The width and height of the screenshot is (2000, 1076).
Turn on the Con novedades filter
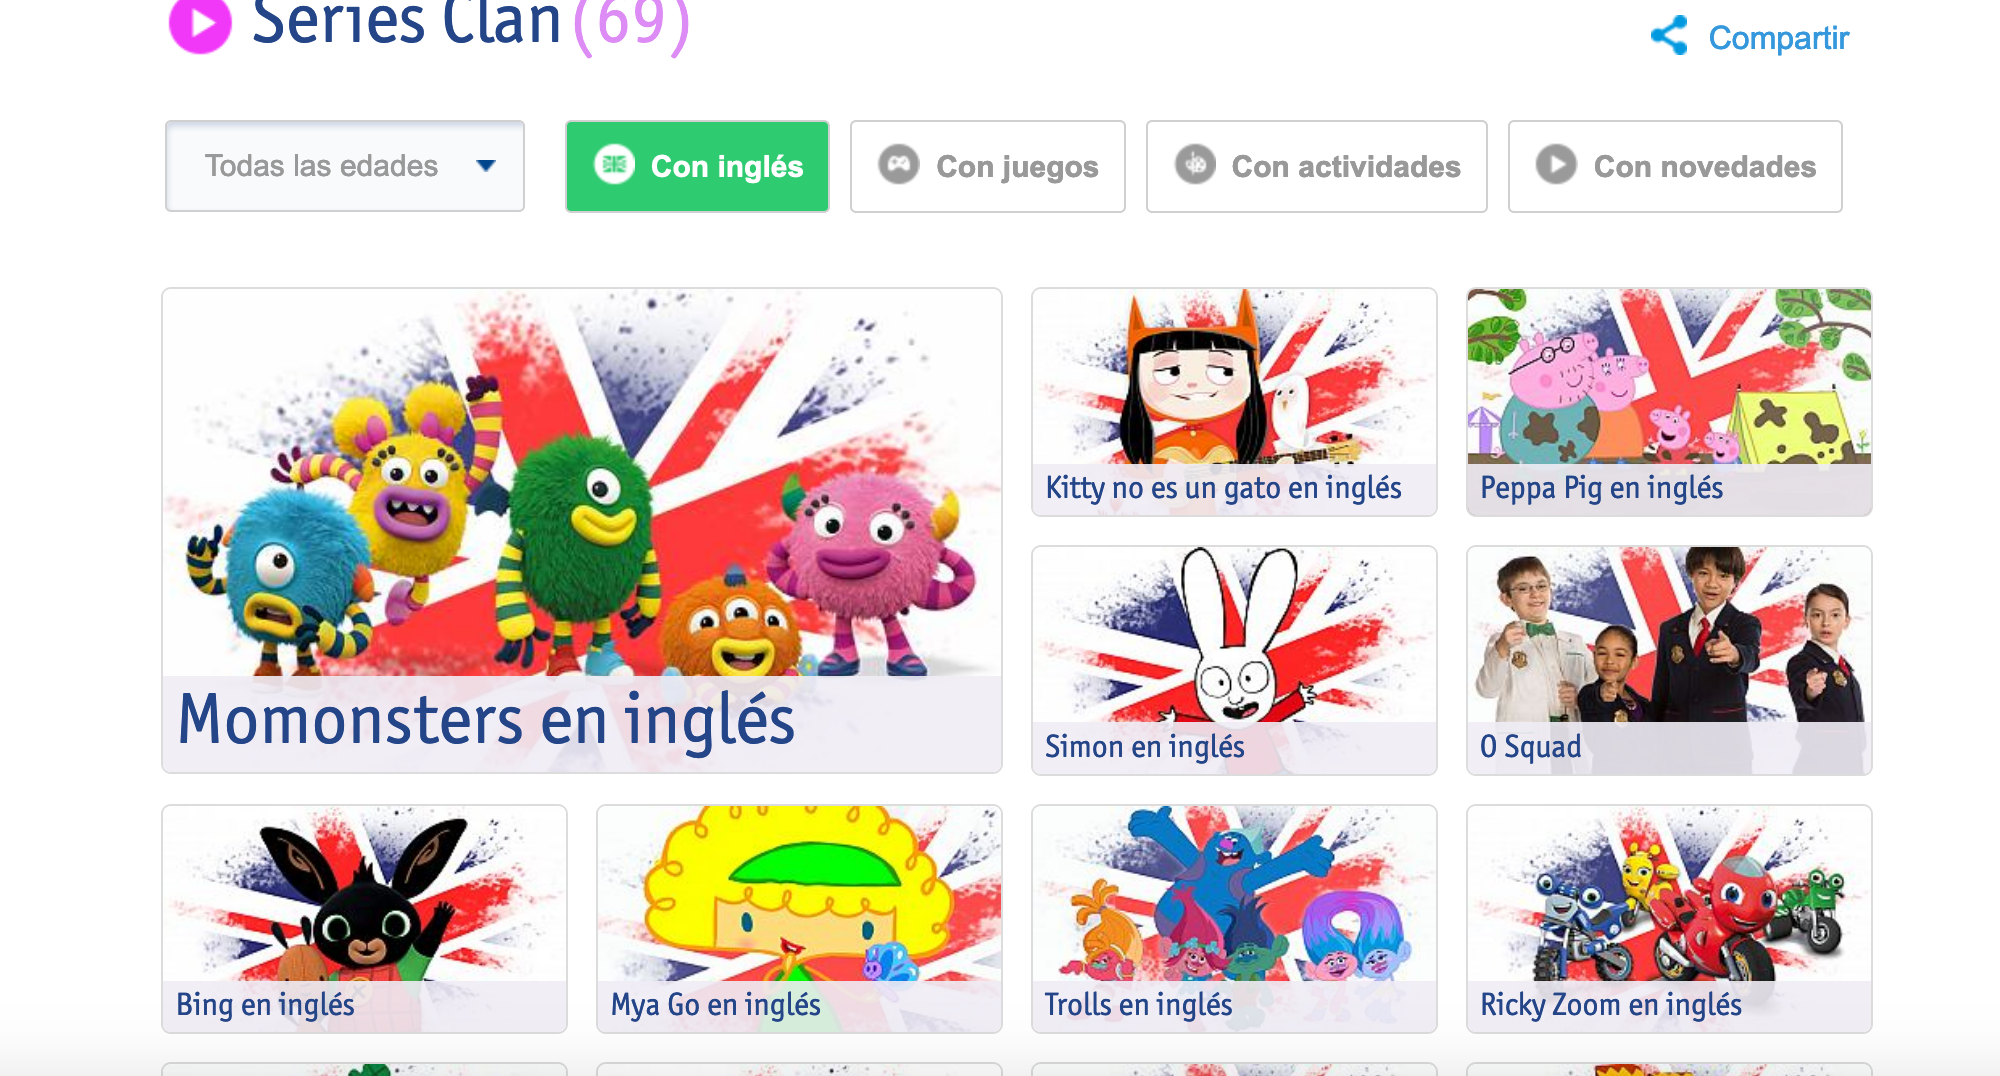[1675, 166]
